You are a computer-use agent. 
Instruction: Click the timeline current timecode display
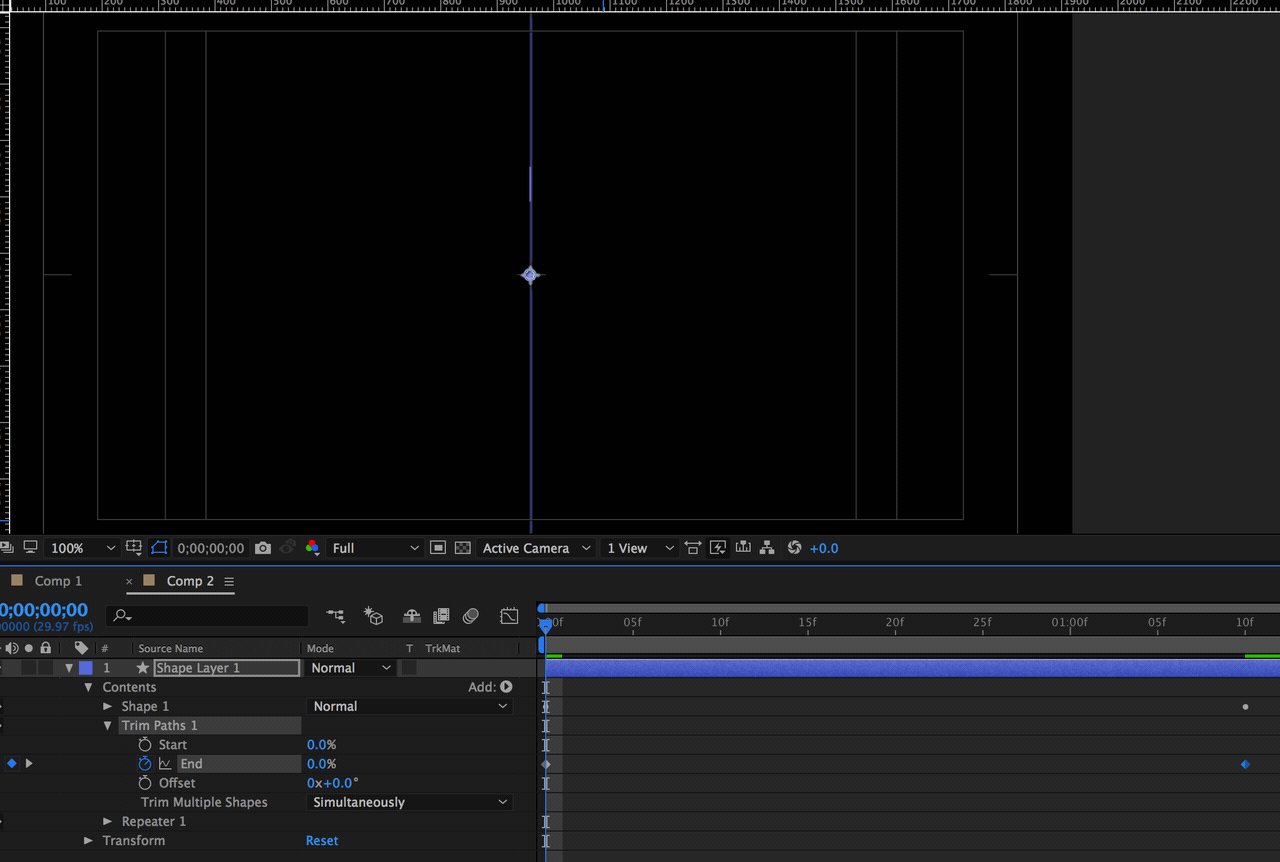pyautogui.click(x=44, y=610)
